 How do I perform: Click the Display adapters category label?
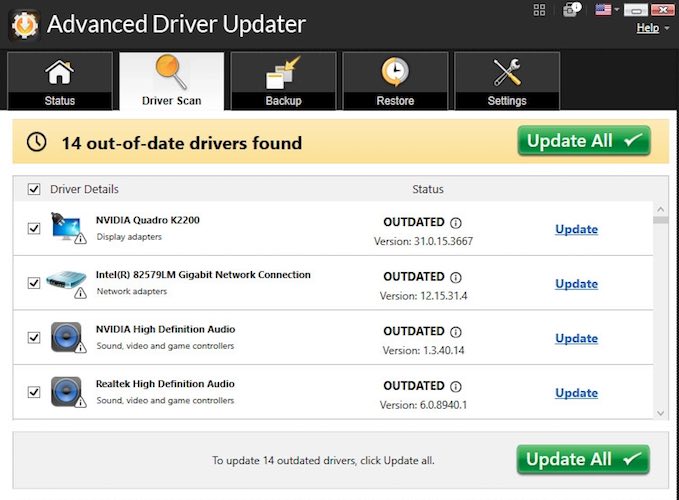pyautogui.click(x=129, y=237)
